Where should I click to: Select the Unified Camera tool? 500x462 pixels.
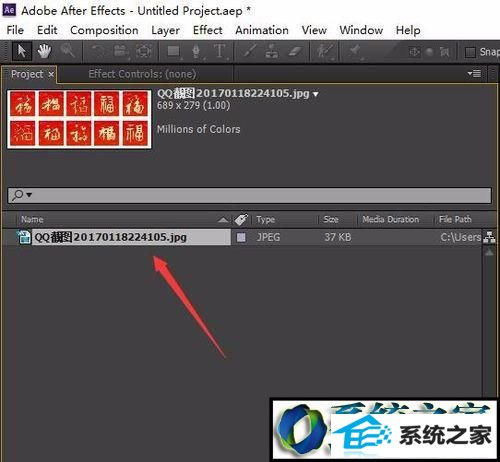point(121,52)
